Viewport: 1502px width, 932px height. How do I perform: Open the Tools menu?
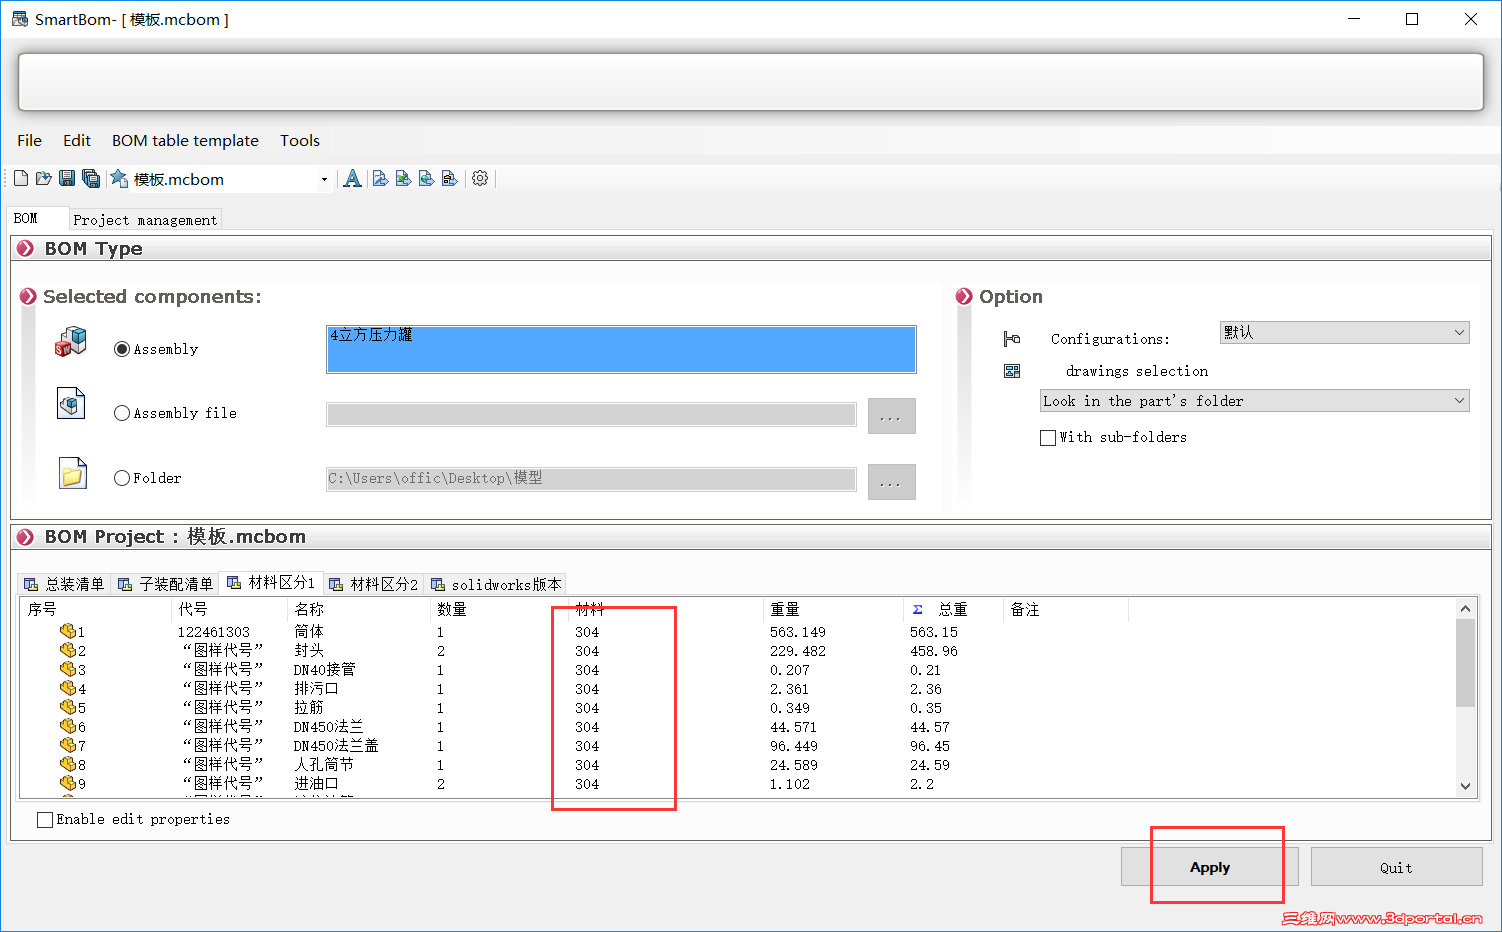(x=300, y=140)
